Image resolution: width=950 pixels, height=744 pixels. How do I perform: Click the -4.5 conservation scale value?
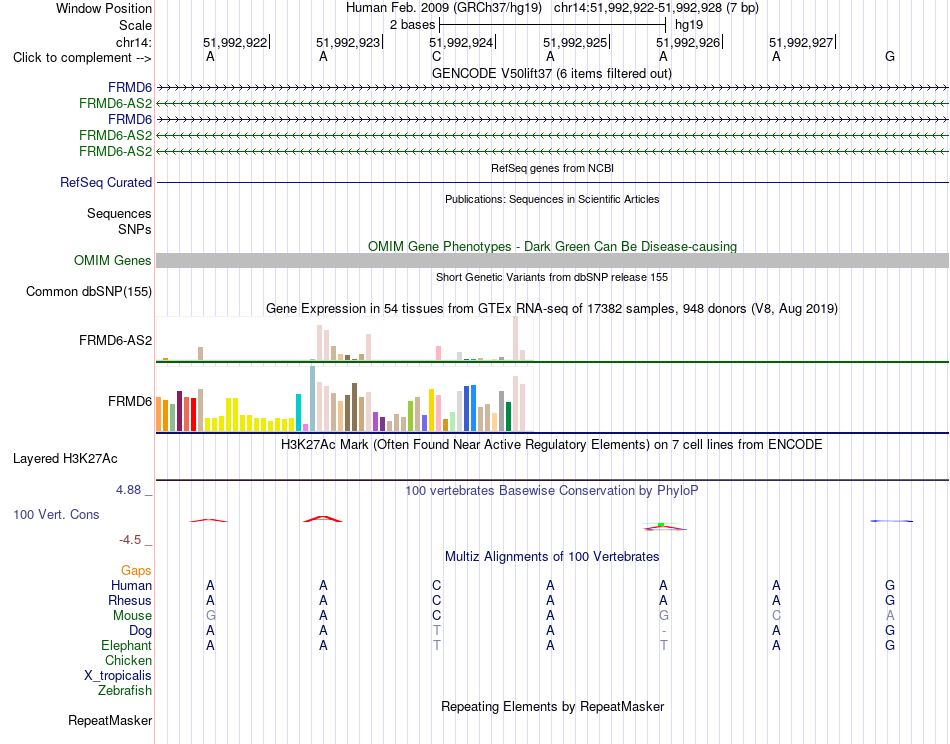click(x=130, y=540)
